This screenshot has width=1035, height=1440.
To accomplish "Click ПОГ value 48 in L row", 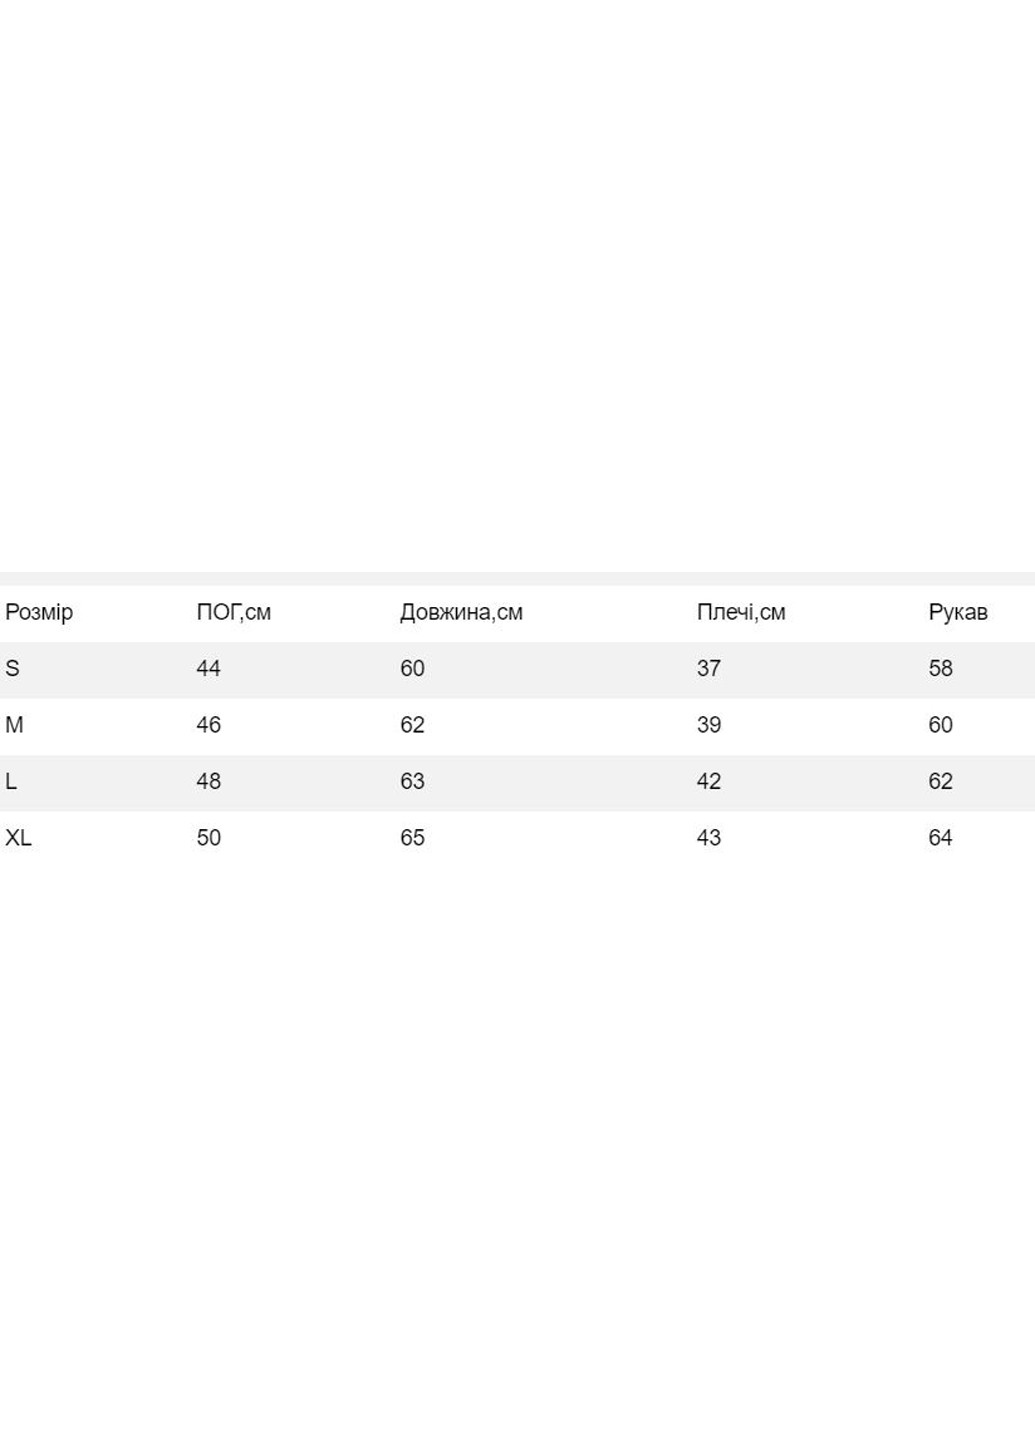I will [x=208, y=781].
